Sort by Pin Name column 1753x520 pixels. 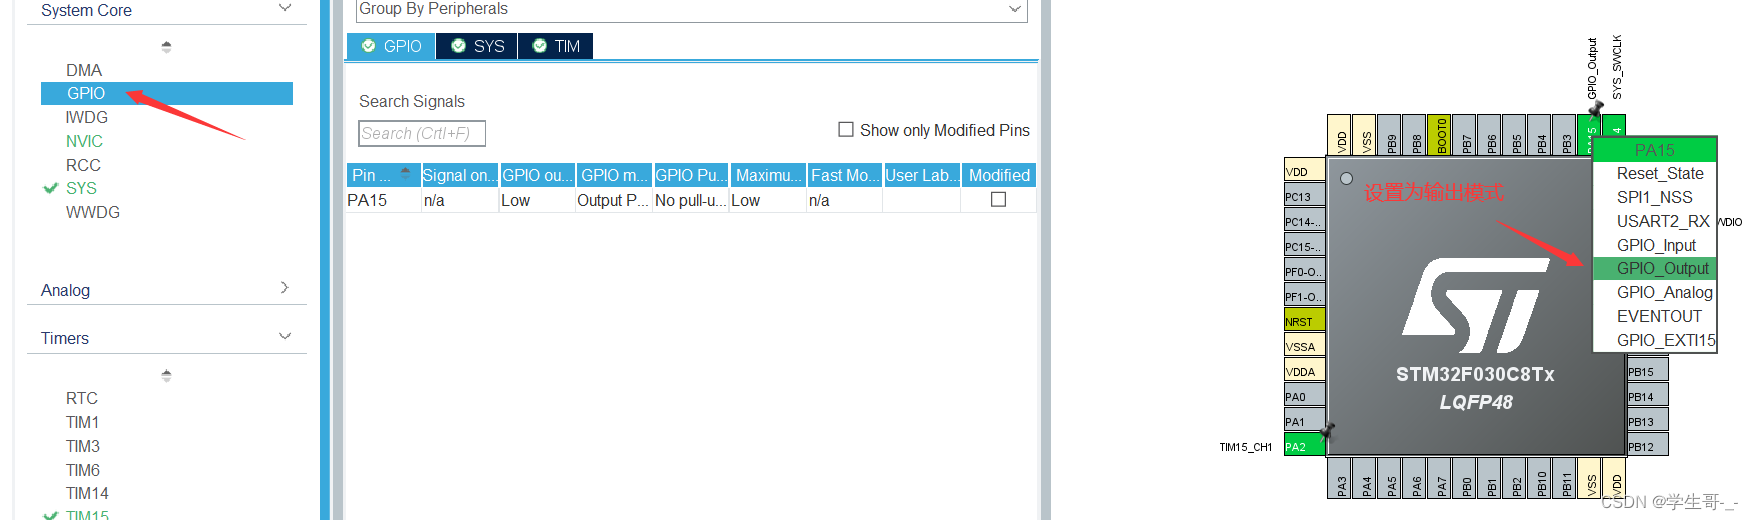click(383, 175)
